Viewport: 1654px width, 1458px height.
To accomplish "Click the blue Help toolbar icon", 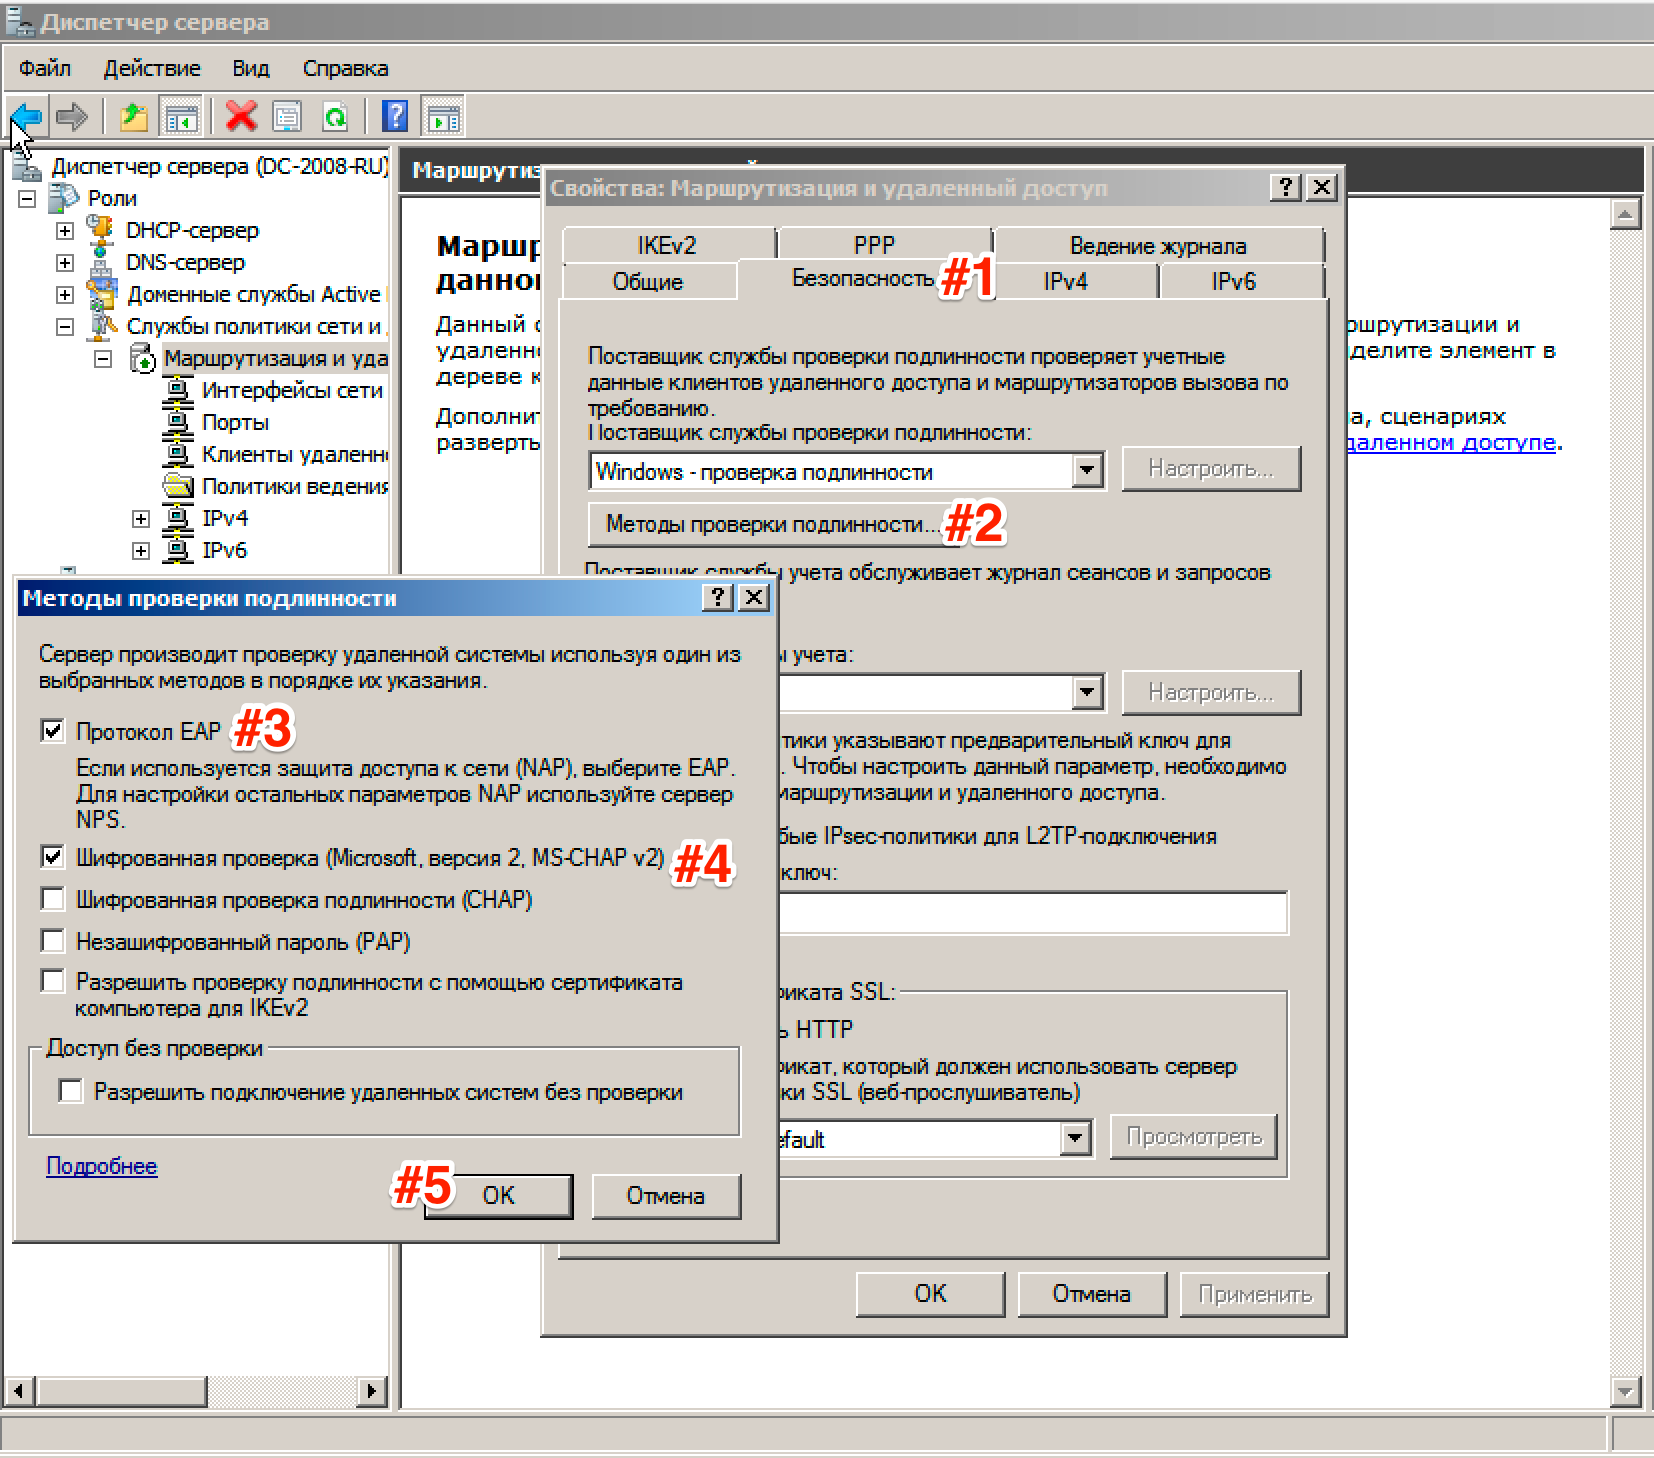I will click(x=395, y=117).
